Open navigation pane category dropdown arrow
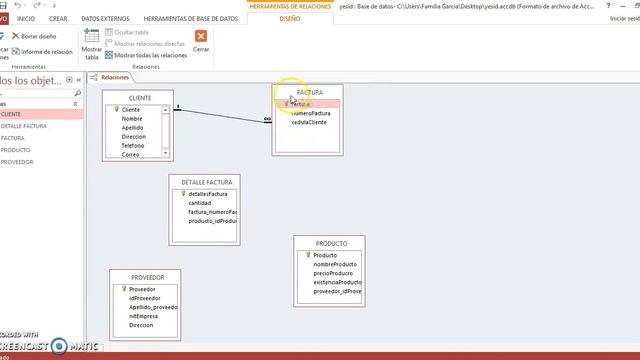The width and height of the screenshot is (640, 360). click(x=69, y=80)
